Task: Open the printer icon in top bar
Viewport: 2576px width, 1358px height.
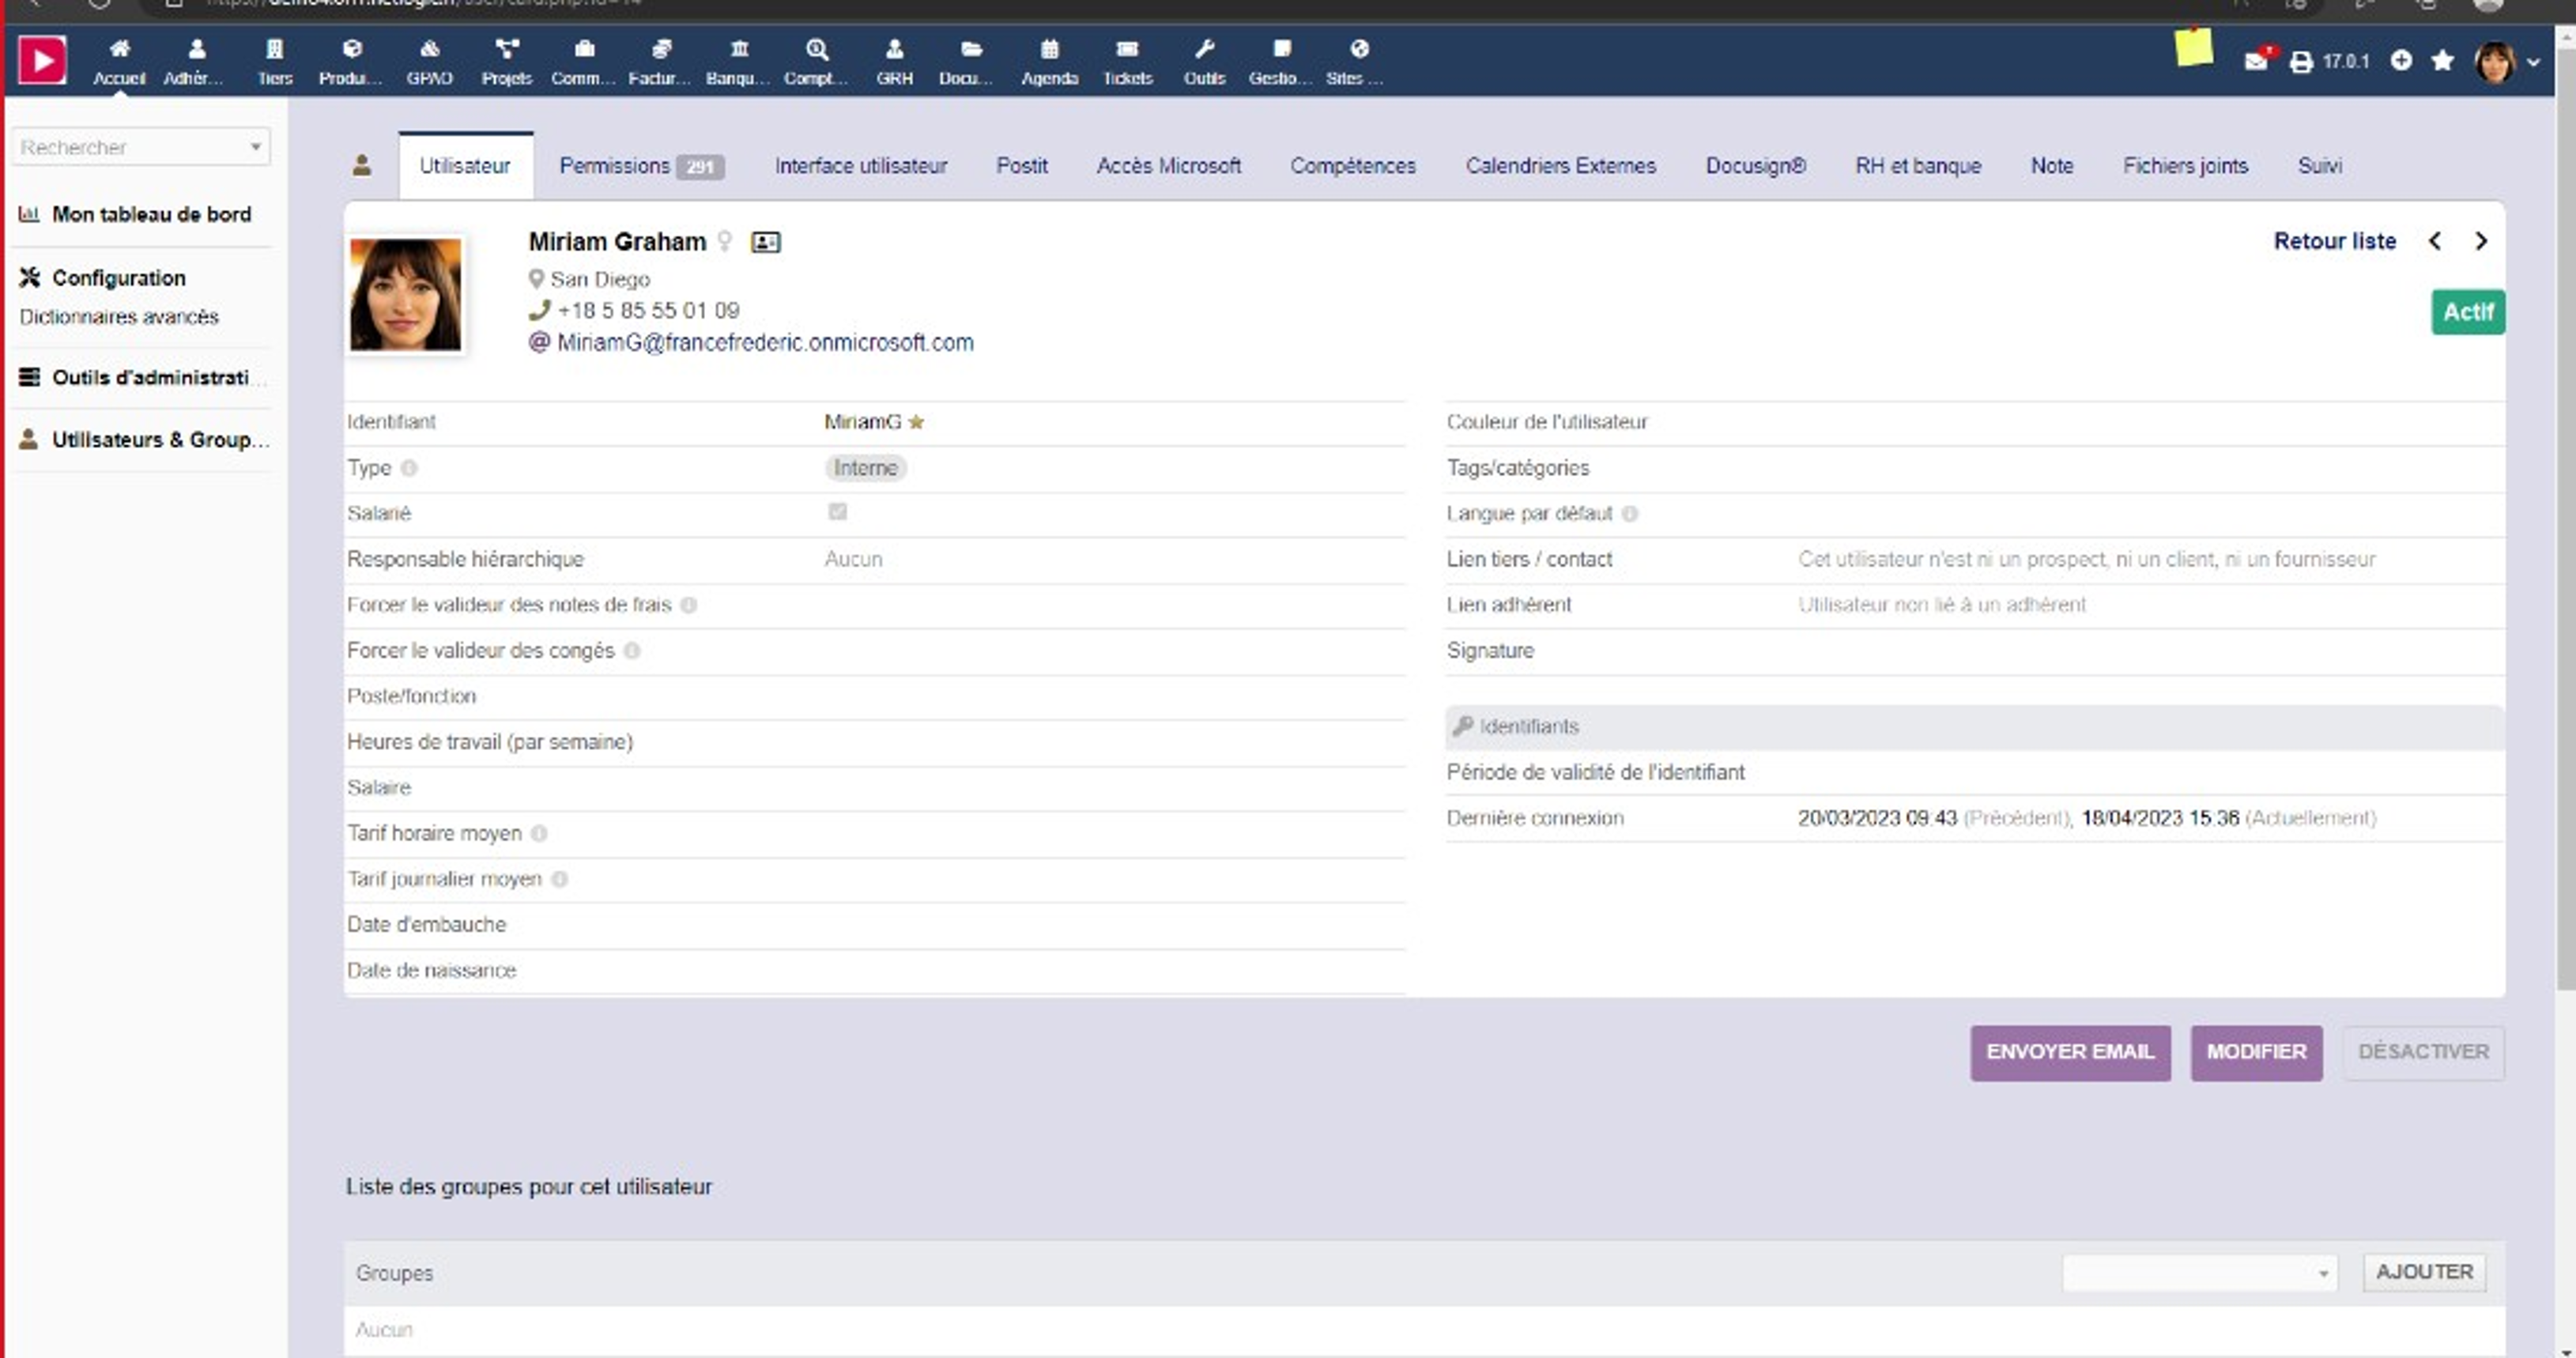Action: pos(2301,62)
